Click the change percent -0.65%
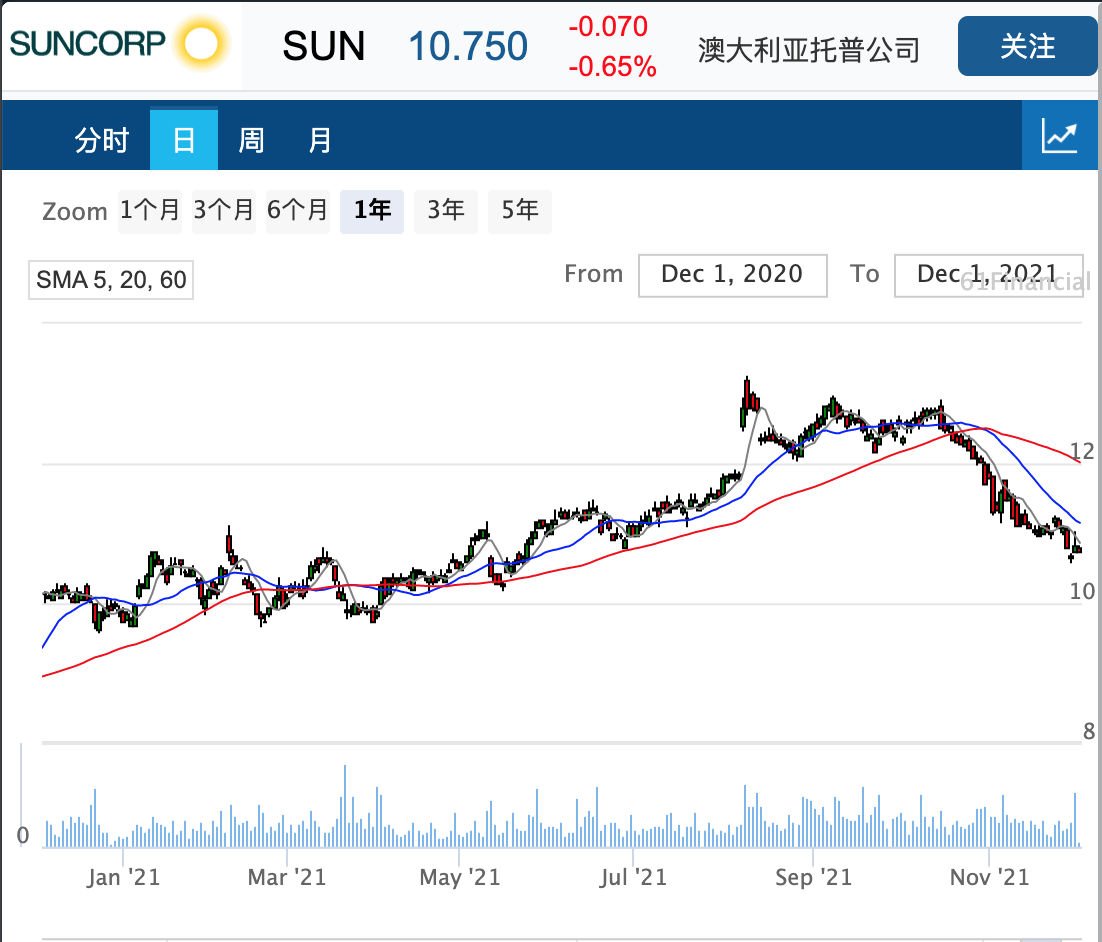 pyautogui.click(x=612, y=67)
